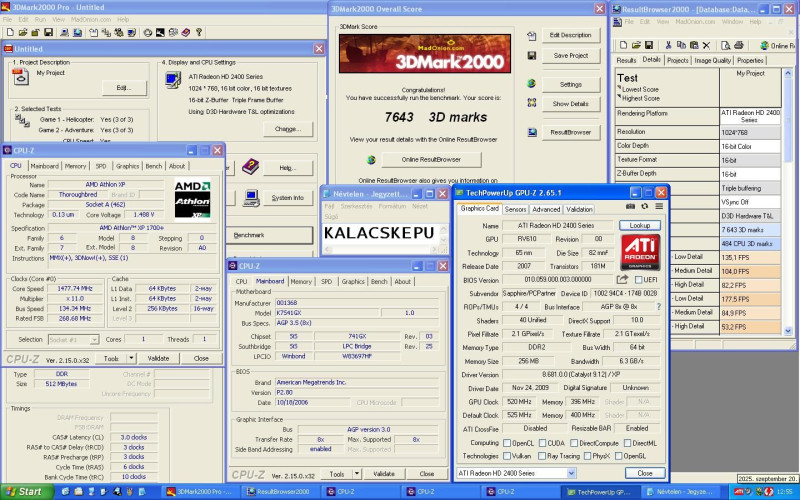Toggle the PhysX checkbox in GPU-Z
The width and height of the screenshot is (800, 500).
tap(587, 456)
